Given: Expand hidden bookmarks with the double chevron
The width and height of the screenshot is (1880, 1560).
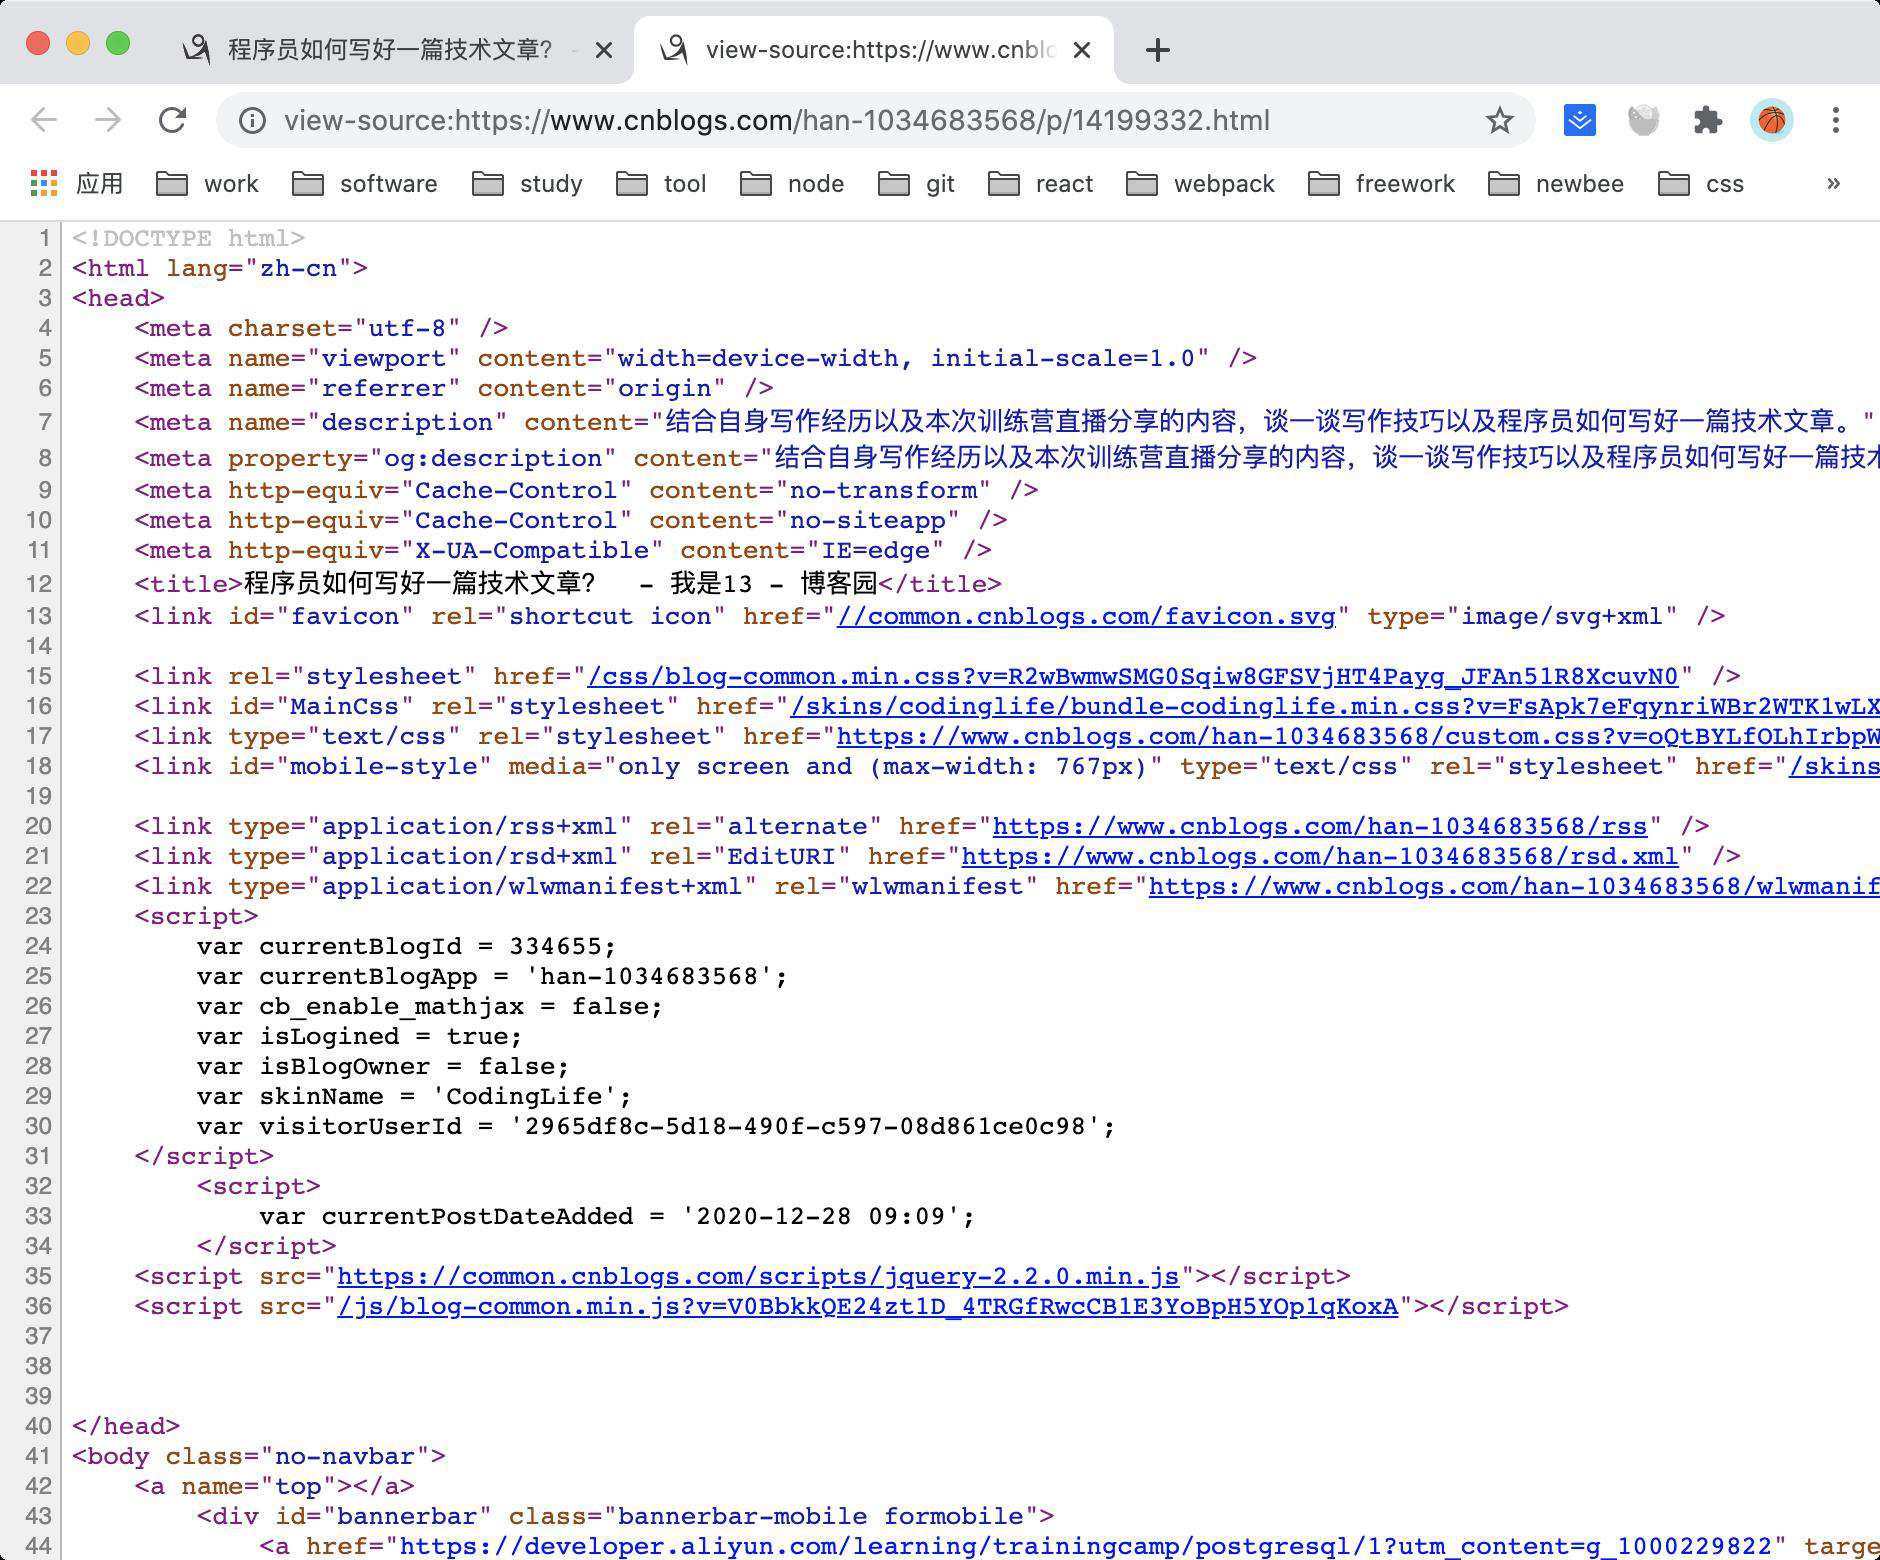Looking at the screenshot, I should [1833, 183].
